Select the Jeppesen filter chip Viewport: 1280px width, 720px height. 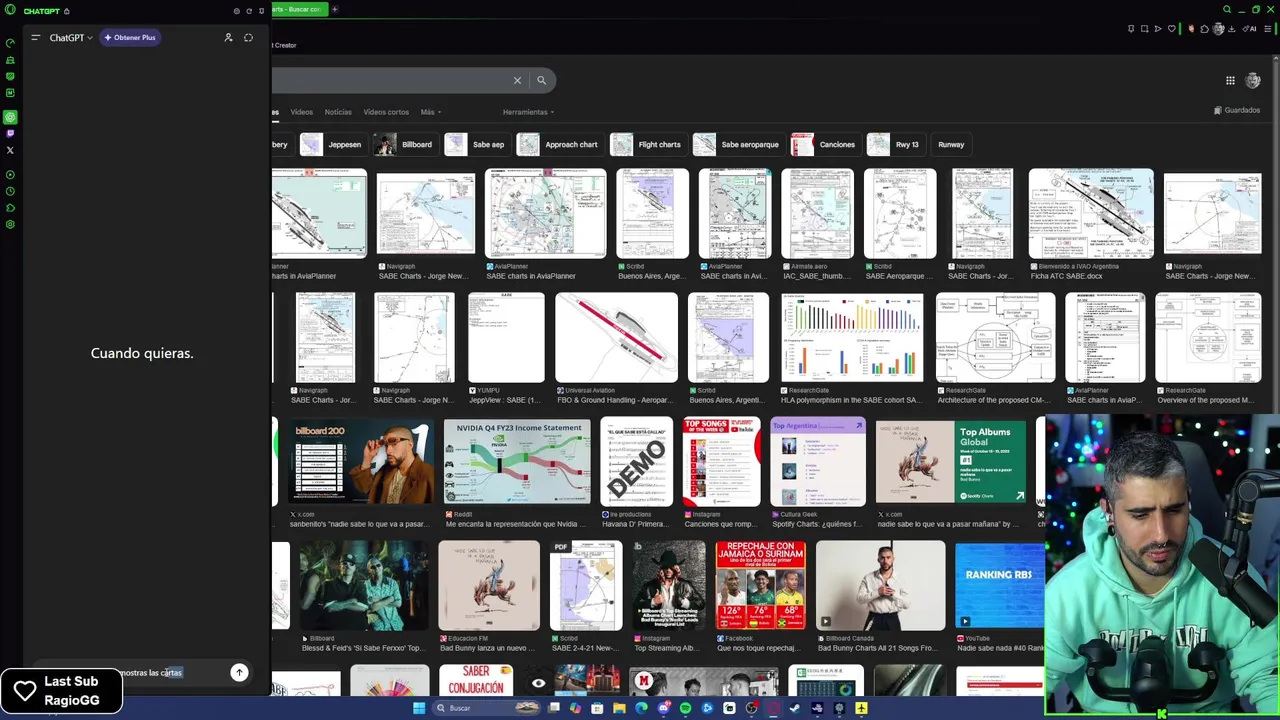point(332,144)
